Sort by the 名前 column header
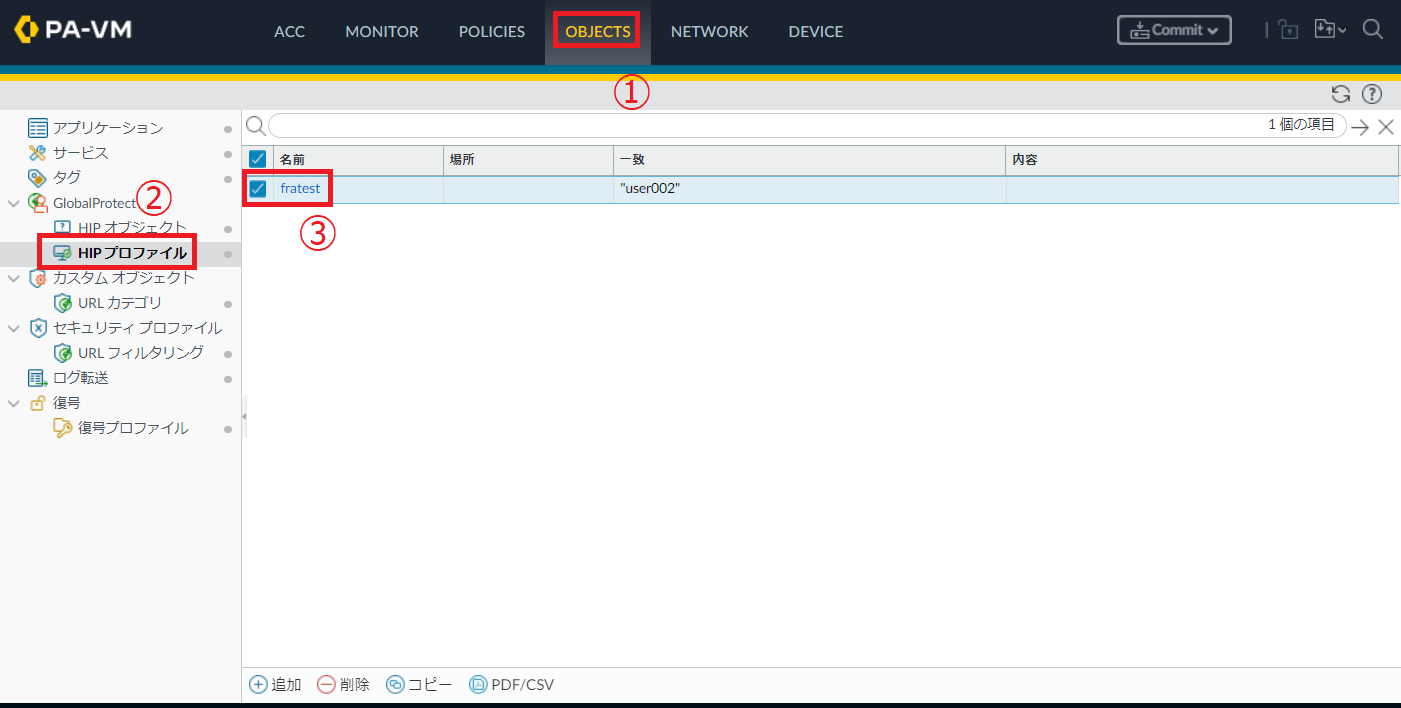The image size is (1401, 708). [358, 160]
